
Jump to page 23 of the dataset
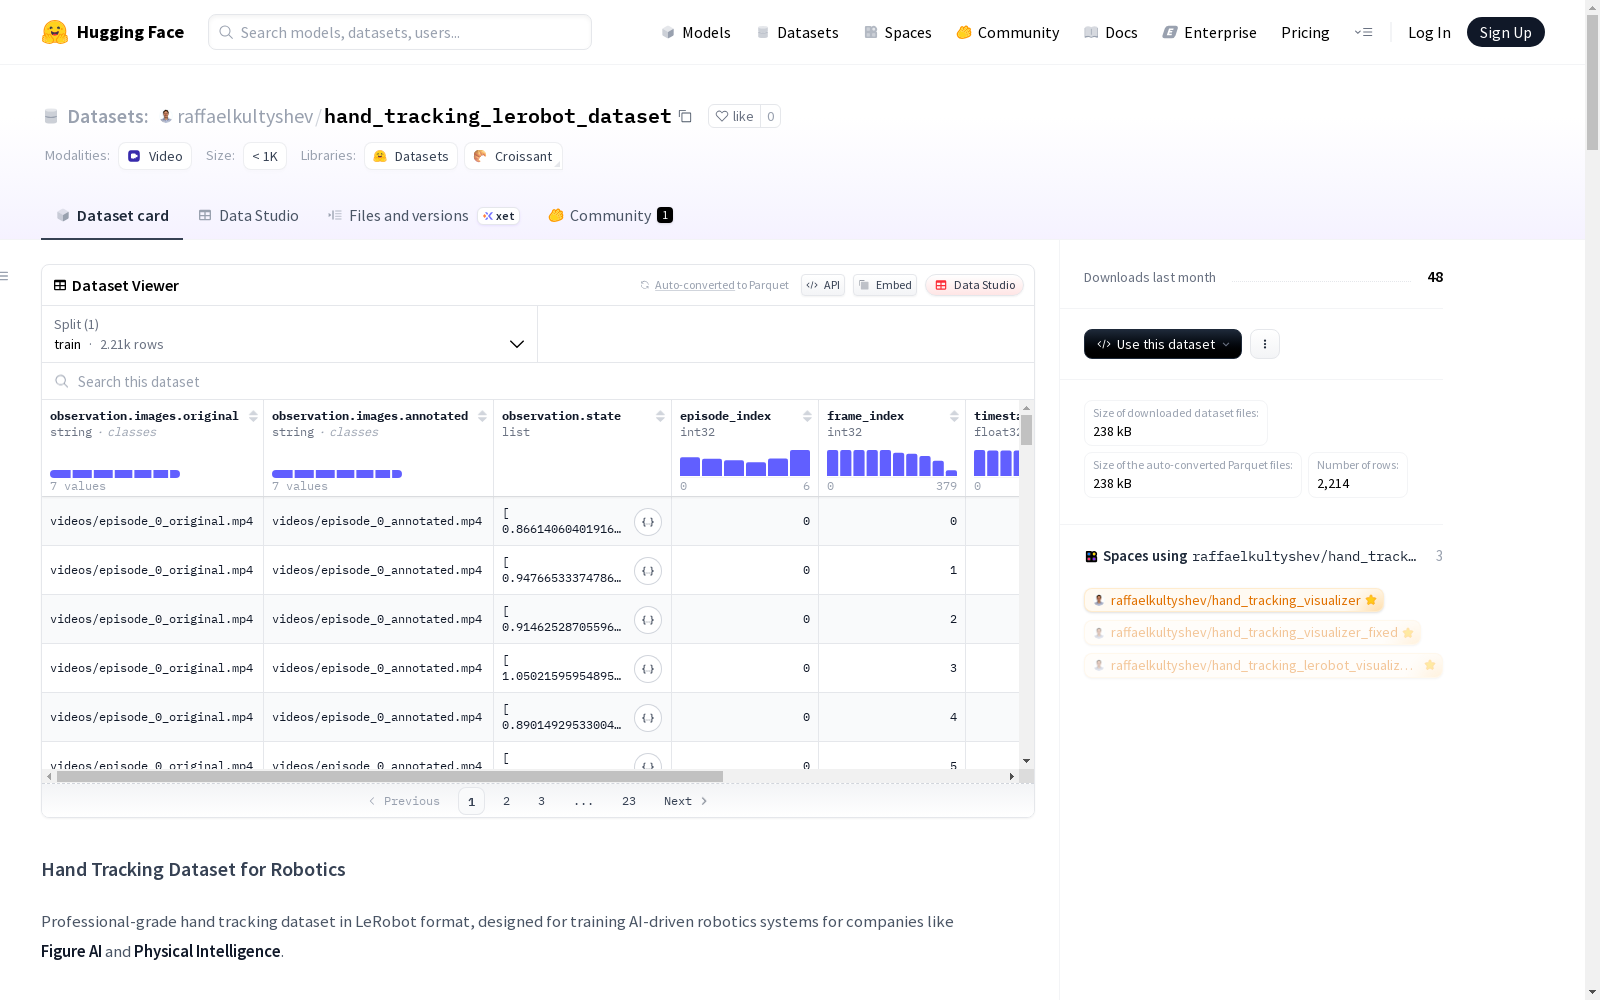click(629, 801)
